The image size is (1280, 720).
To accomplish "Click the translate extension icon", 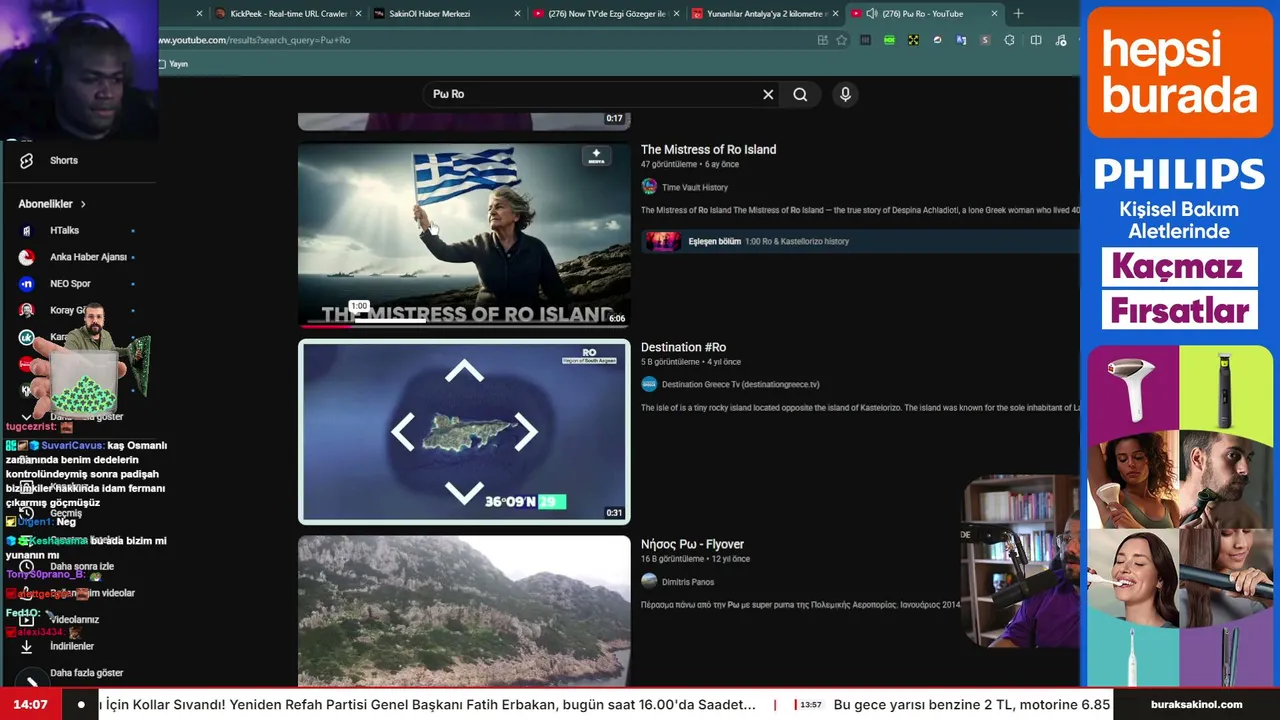I will [x=961, y=40].
